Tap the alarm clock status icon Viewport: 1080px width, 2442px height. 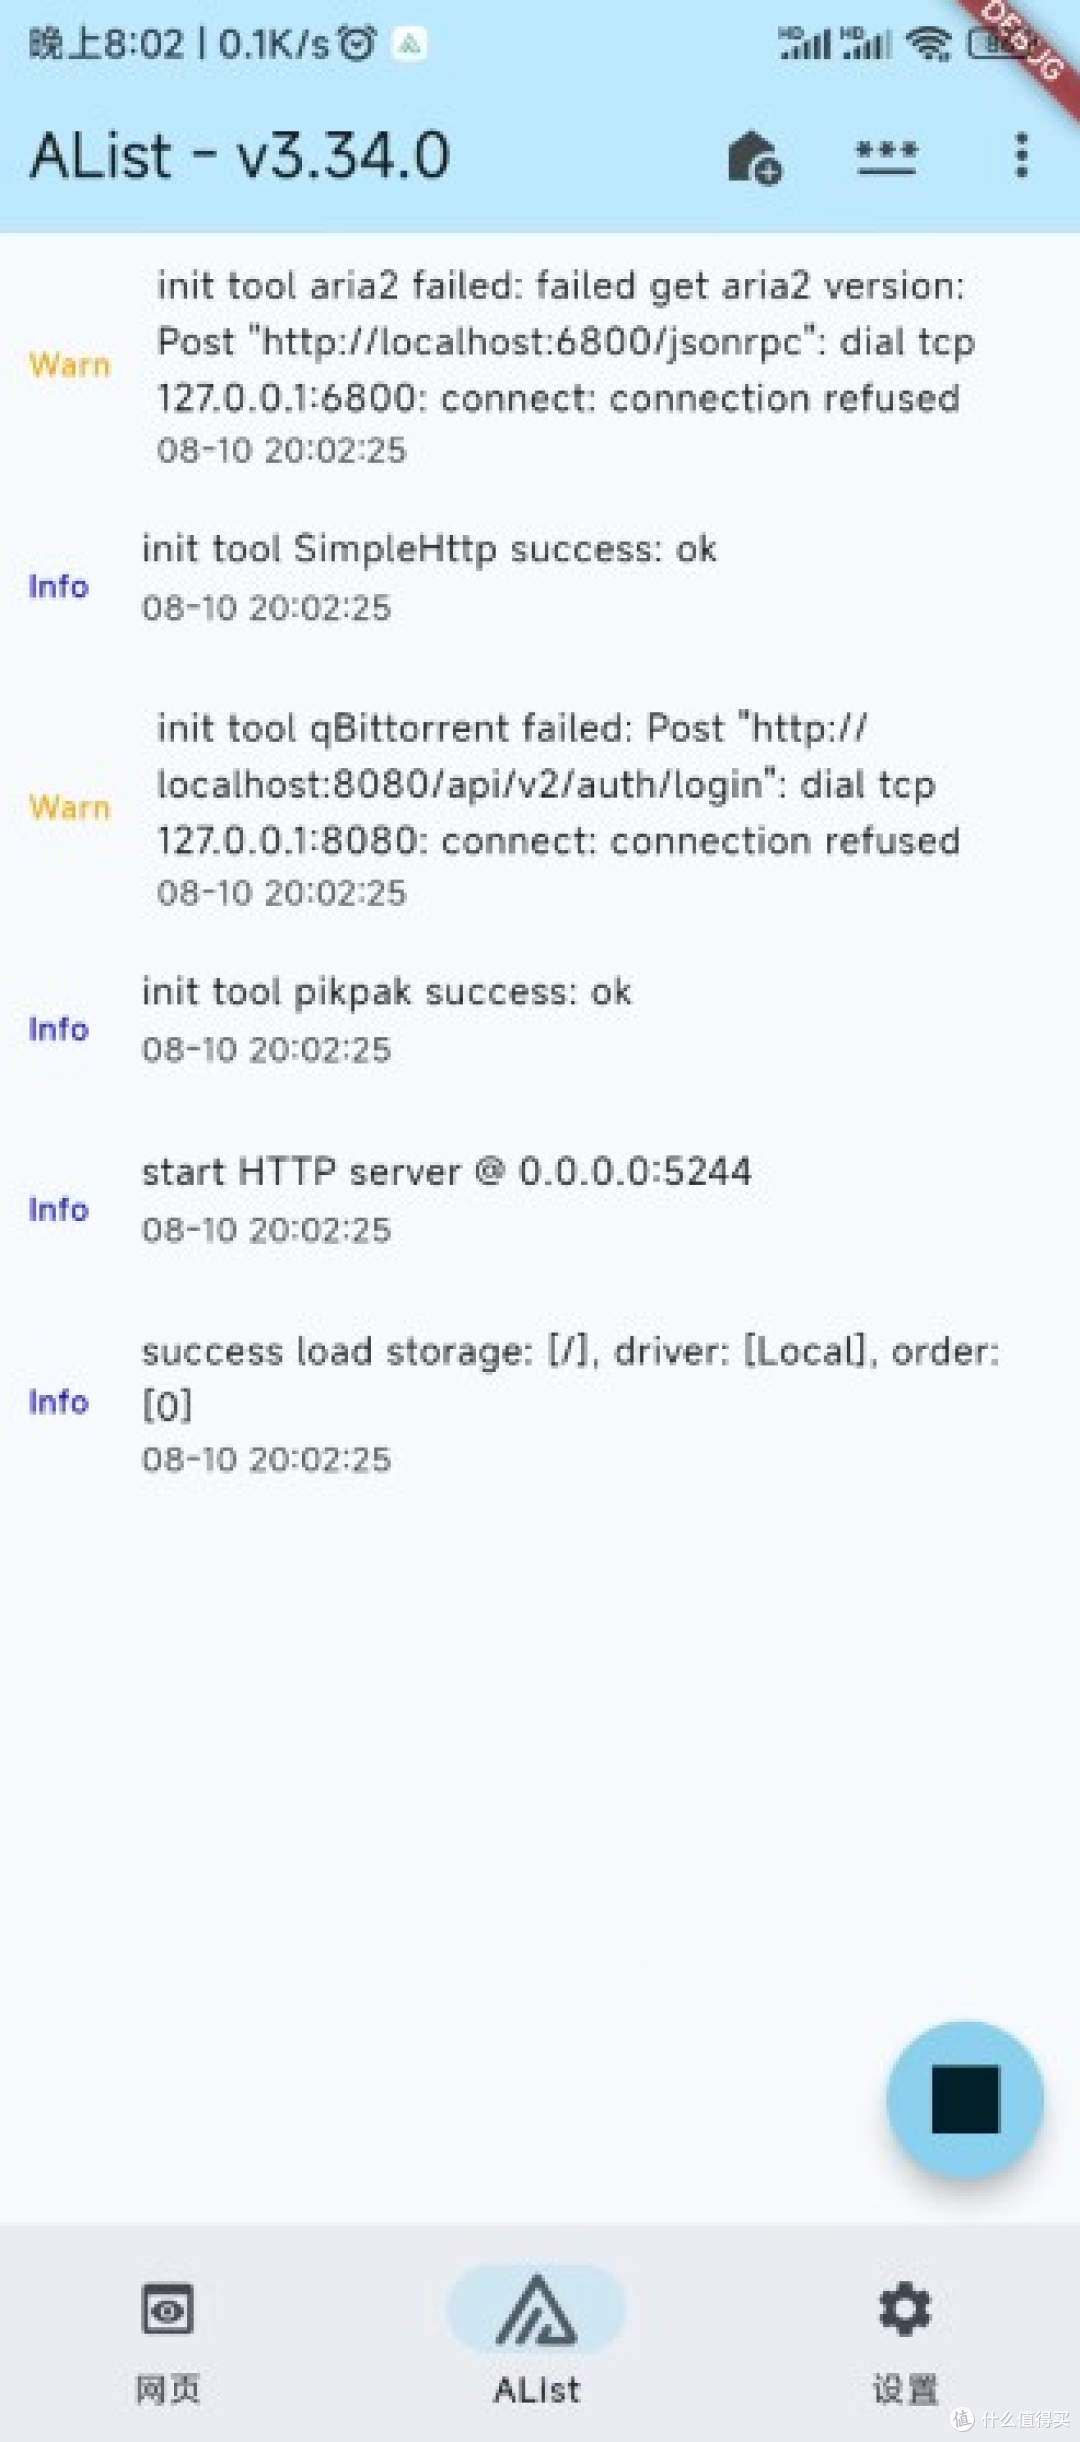357,43
